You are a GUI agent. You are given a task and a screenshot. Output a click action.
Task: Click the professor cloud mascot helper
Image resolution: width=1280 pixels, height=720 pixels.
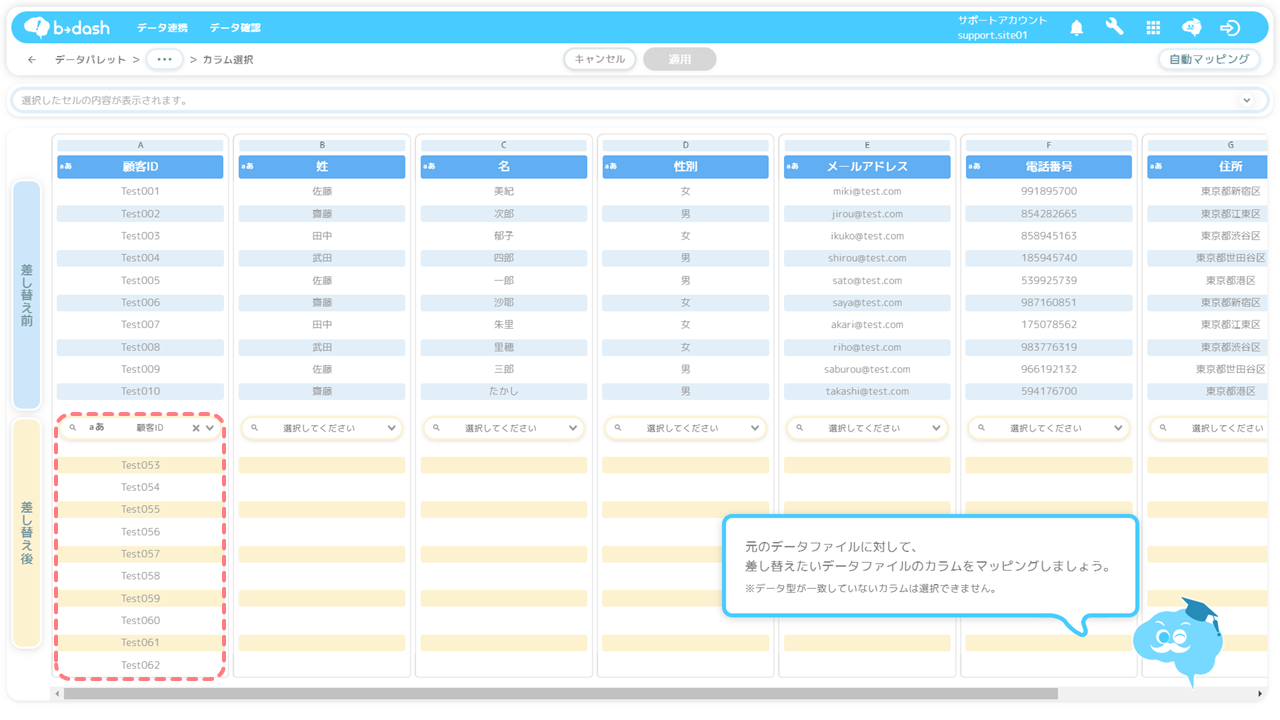coord(1178,638)
